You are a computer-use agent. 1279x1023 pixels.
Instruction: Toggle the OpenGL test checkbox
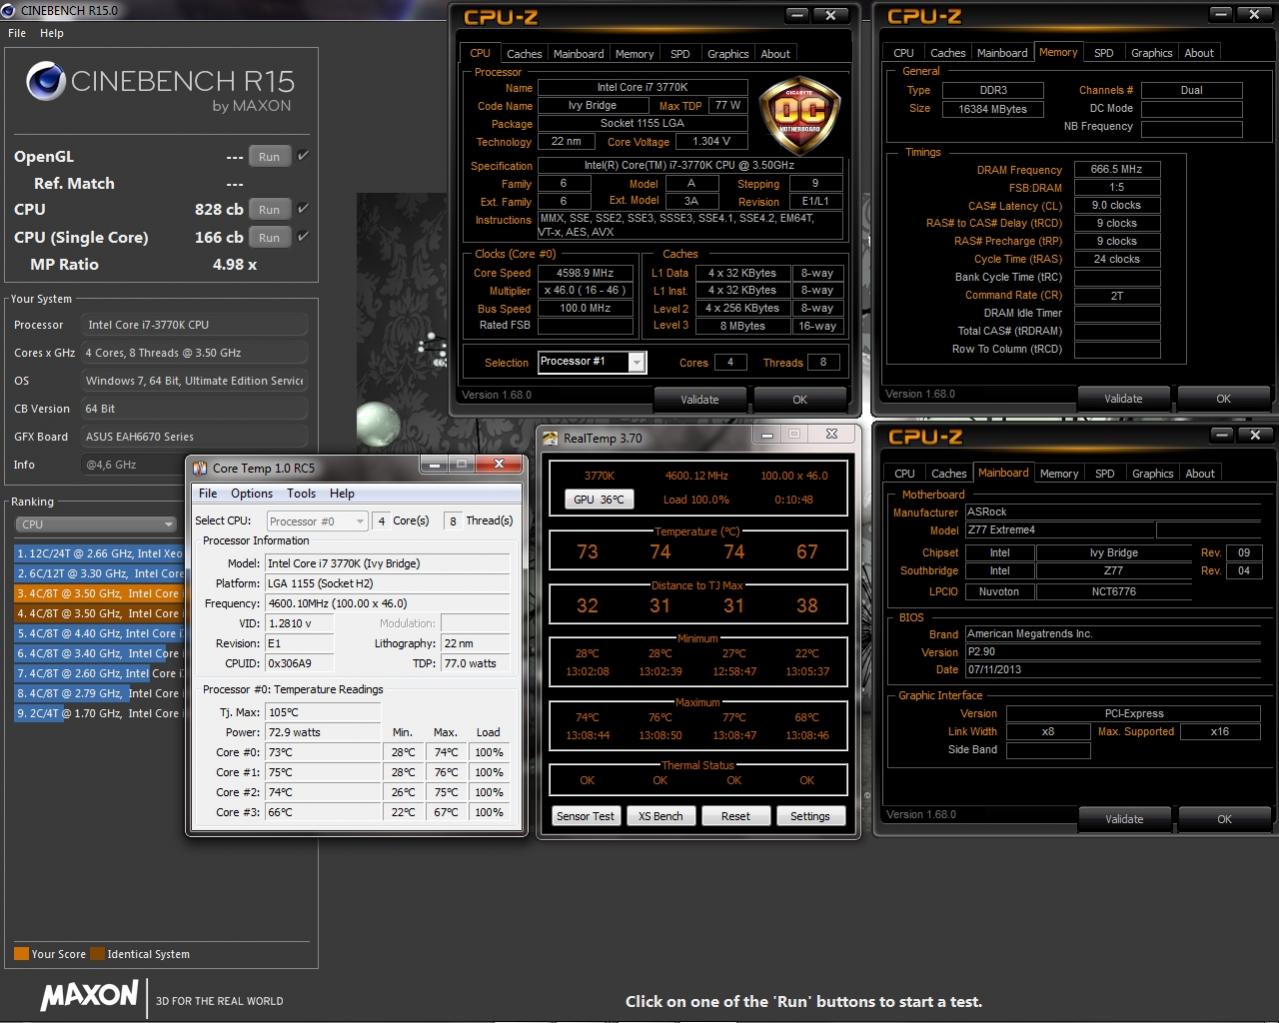[303, 156]
